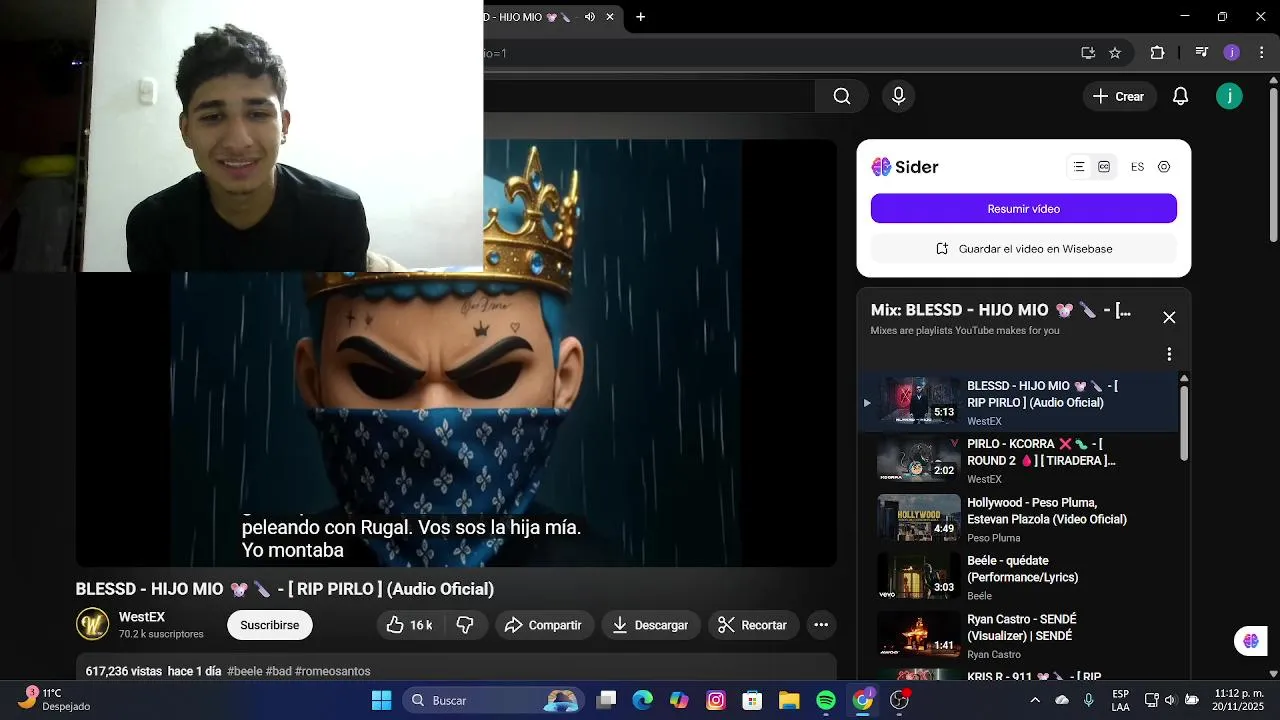
Task: Click the #romeosantos hashtag link
Action: [x=333, y=671]
